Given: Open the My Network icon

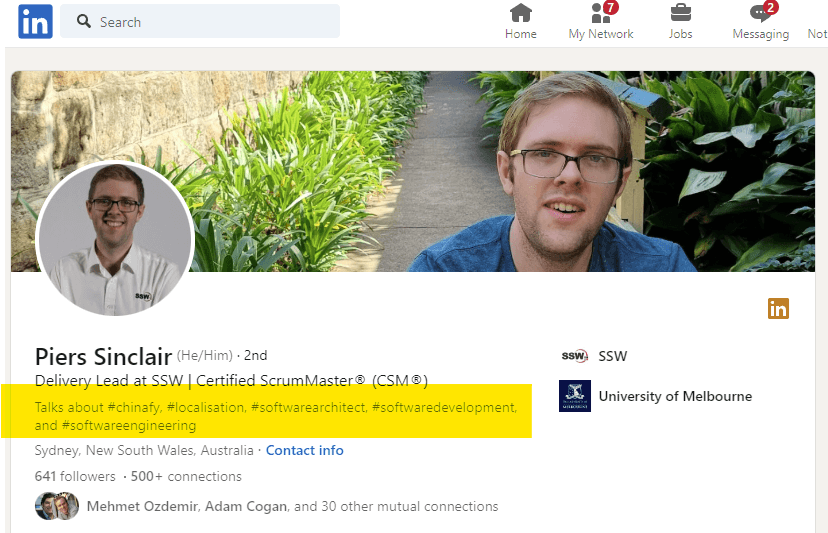Looking at the screenshot, I should [x=601, y=14].
